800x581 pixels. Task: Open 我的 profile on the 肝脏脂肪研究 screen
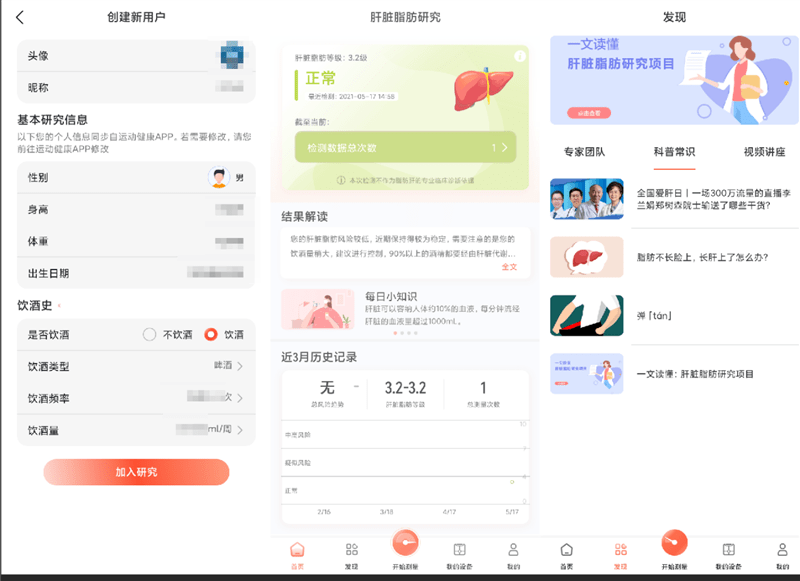coord(513,555)
